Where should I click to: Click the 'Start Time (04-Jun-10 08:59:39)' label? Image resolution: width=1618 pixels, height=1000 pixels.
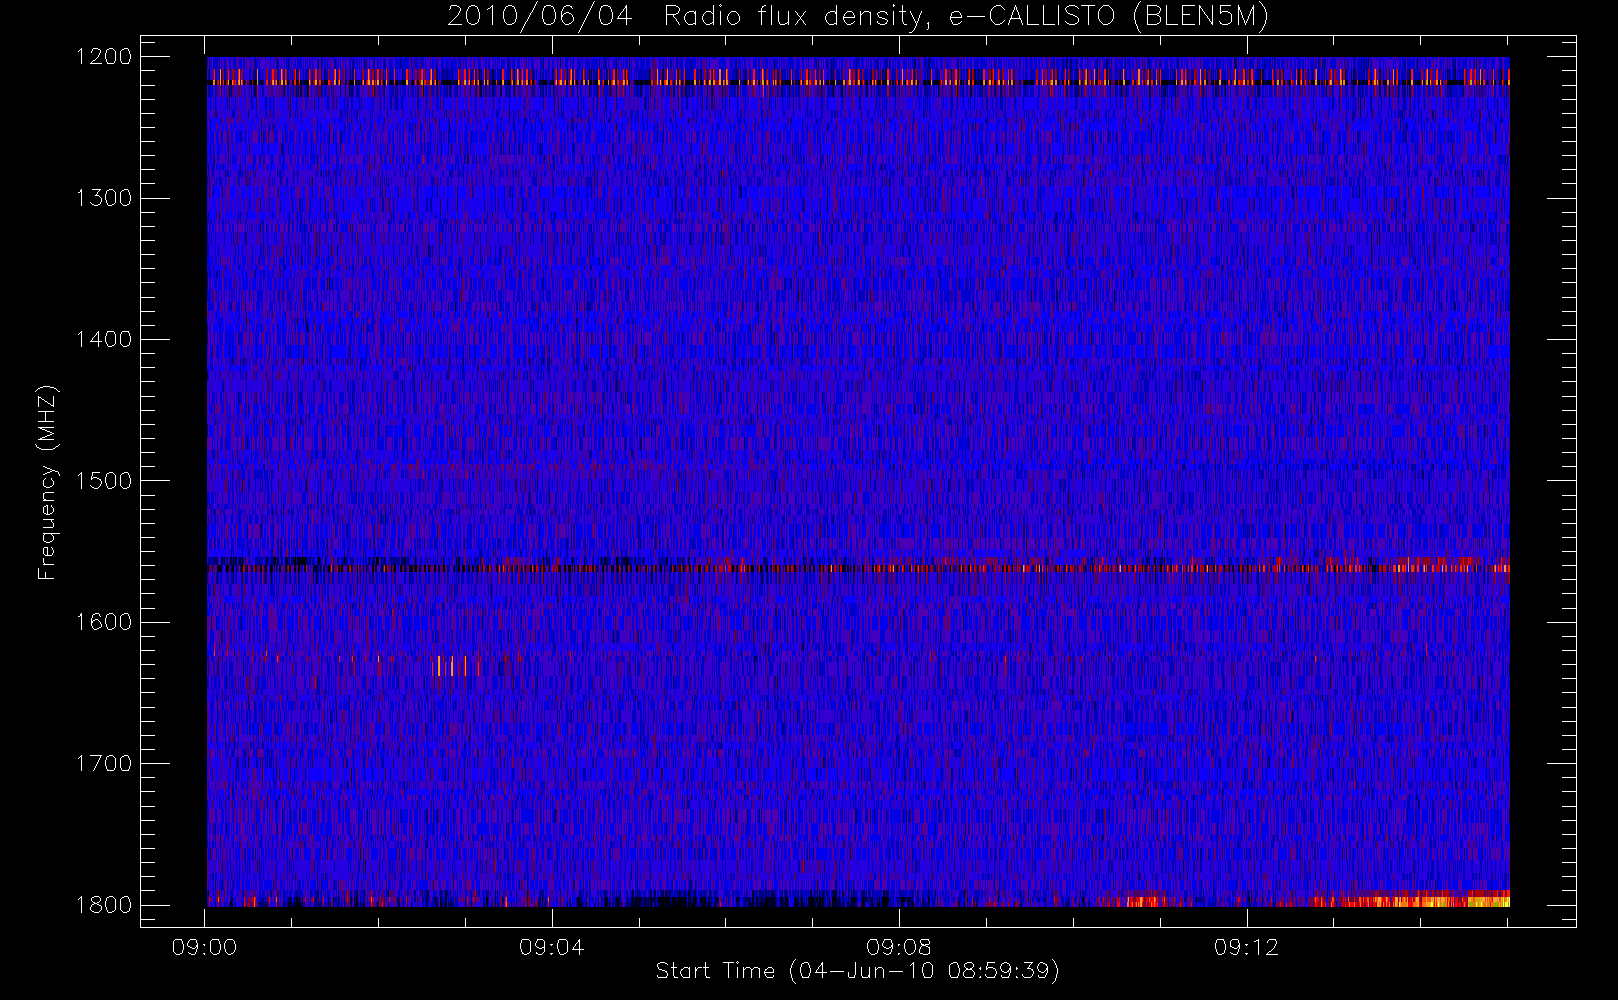(858, 971)
